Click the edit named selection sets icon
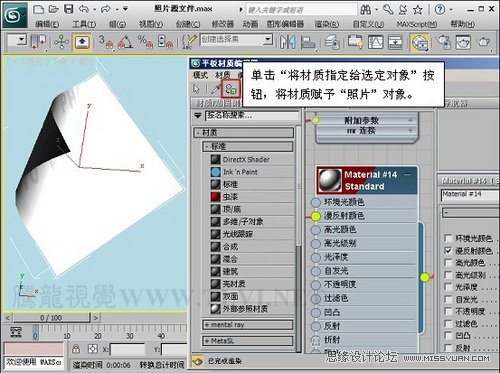 click(189, 43)
